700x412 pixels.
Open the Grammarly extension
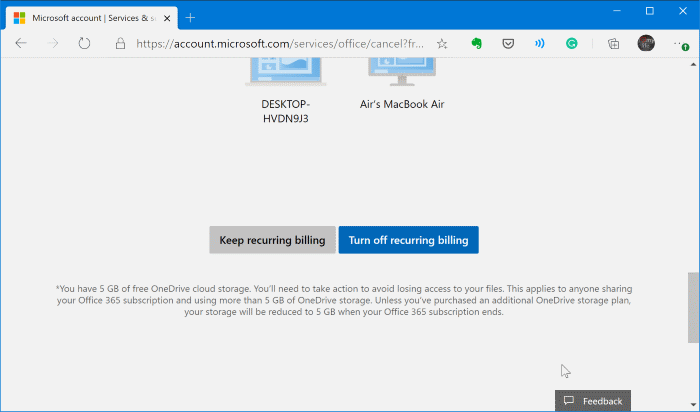pos(571,43)
